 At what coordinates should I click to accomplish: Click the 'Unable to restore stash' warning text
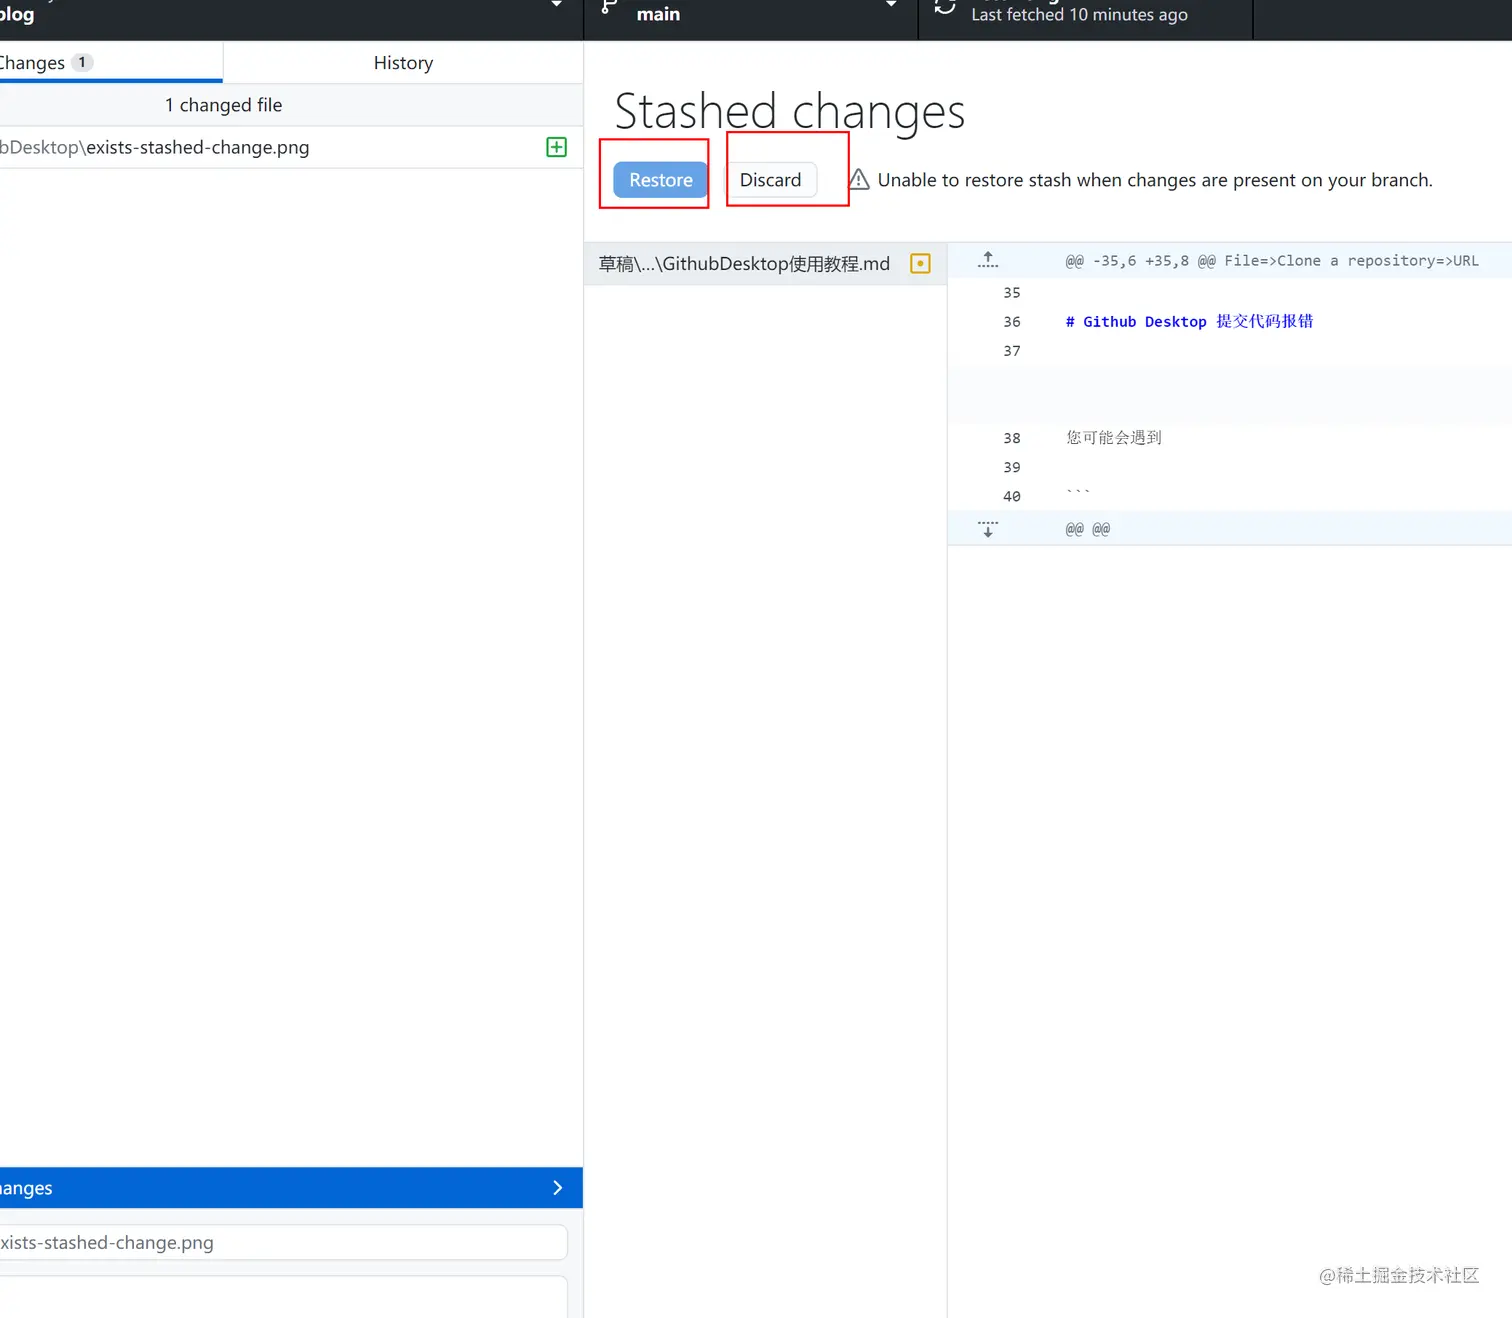[x=1155, y=180]
